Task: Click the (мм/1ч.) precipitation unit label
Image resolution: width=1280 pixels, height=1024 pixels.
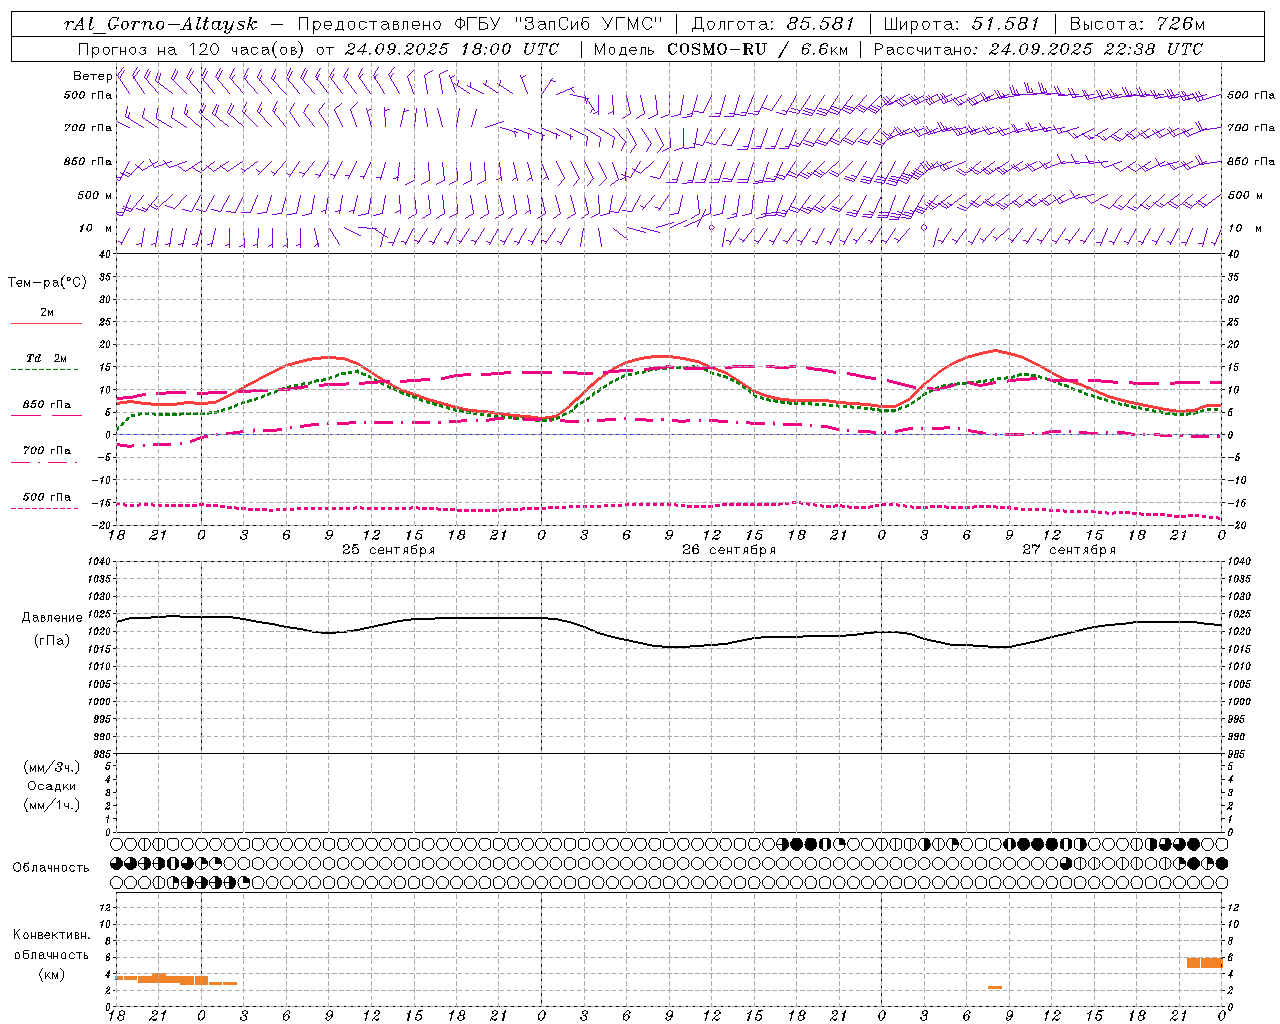Action: click(52, 805)
